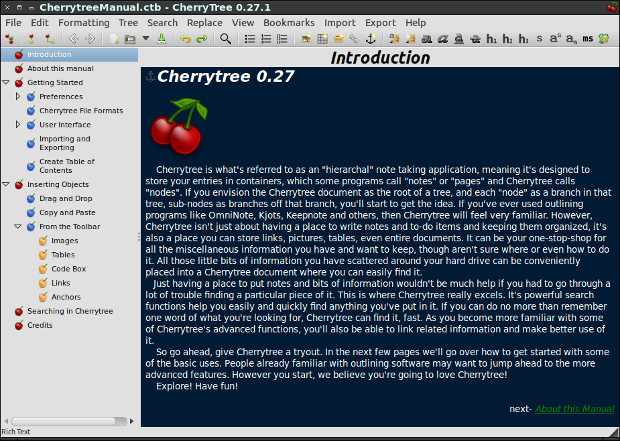Redo the last undone change
The image size is (620, 441).
point(202,39)
